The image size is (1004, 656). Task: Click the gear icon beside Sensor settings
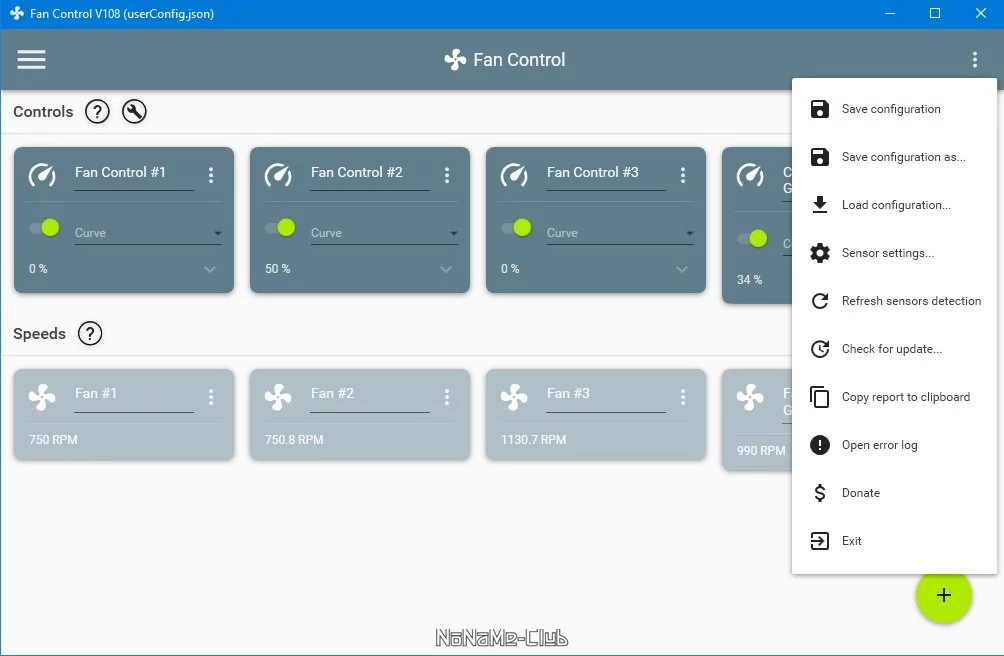click(820, 253)
